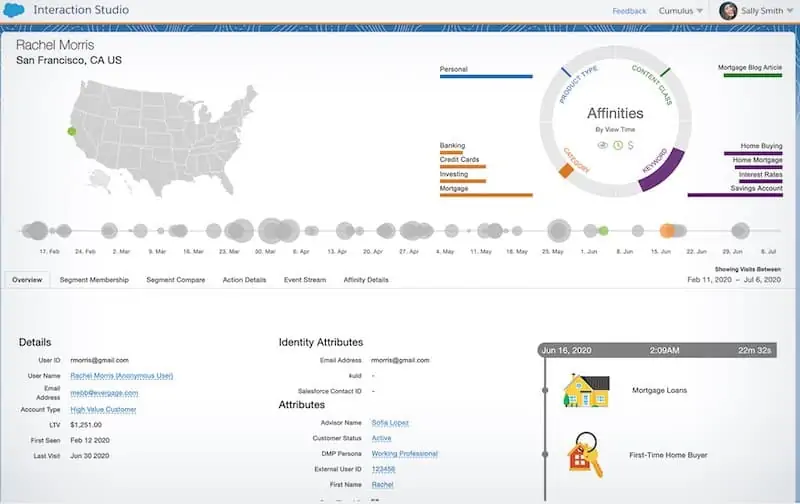Open the Cumulus dataset dropdown
The width and height of the screenshot is (800, 504).
(680, 11)
